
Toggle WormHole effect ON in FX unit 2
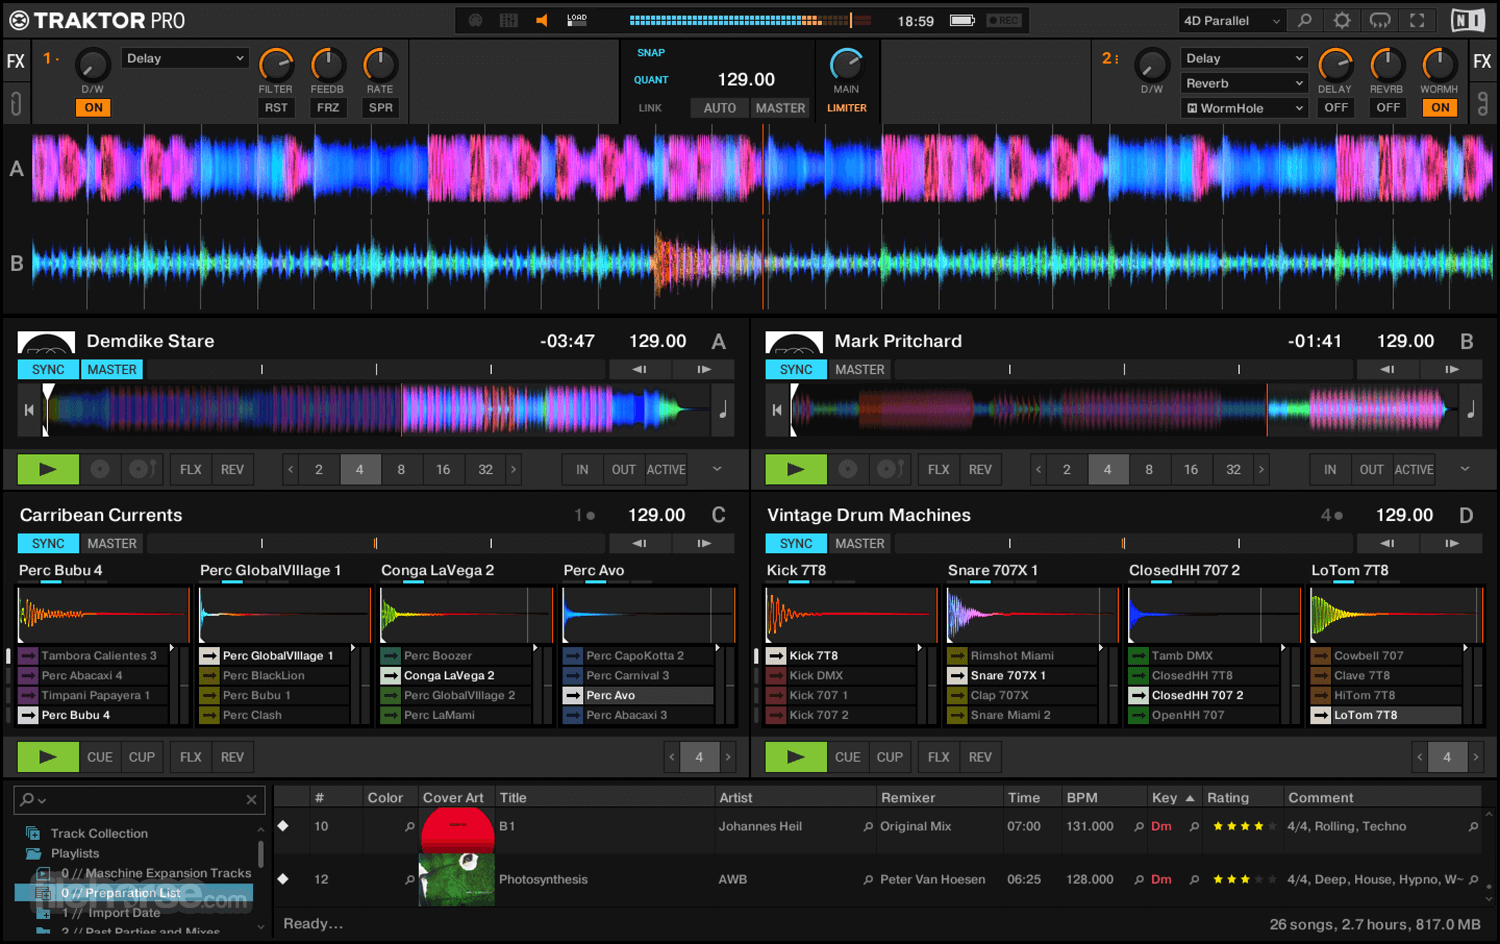(x=1440, y=108)
